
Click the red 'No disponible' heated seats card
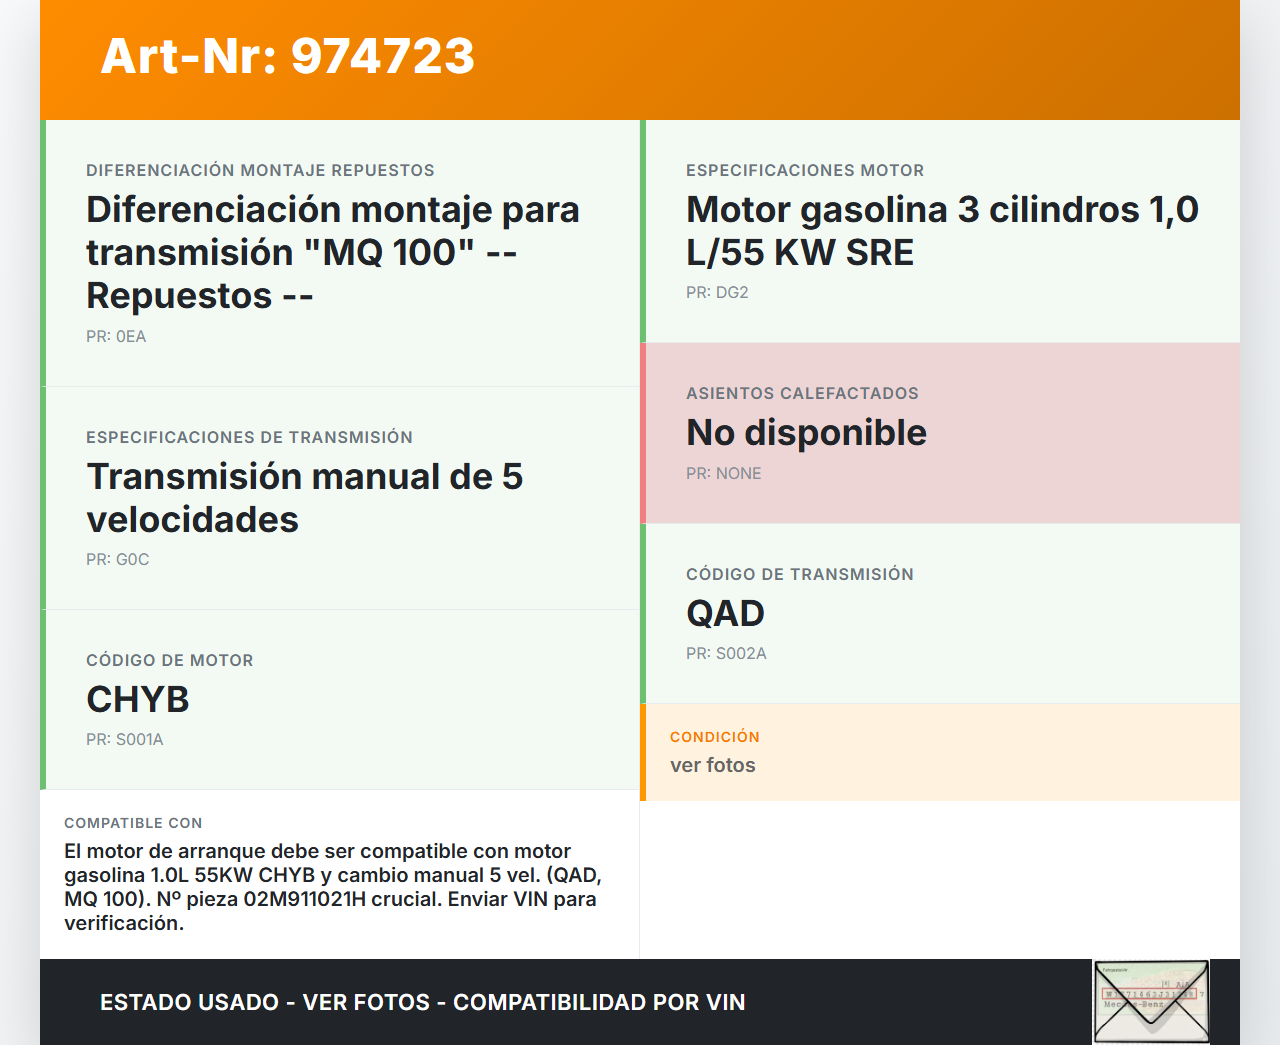point(940,433)
